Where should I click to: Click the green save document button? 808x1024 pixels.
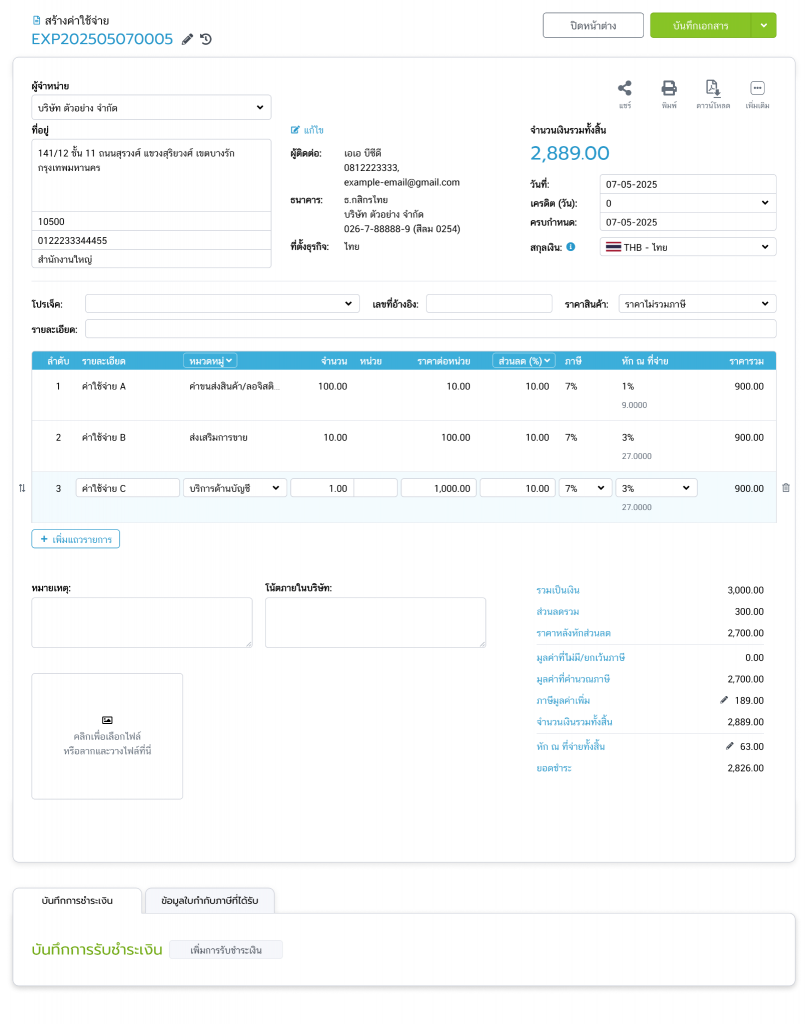[x=699, y=25]
